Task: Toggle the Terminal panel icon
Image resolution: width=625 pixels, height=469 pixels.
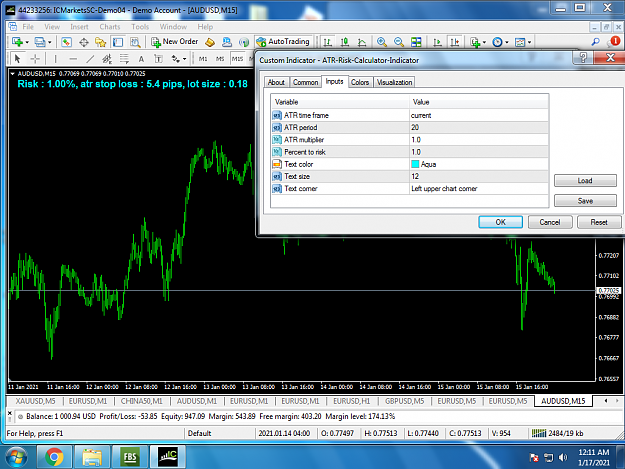Action: coord(118,42)
